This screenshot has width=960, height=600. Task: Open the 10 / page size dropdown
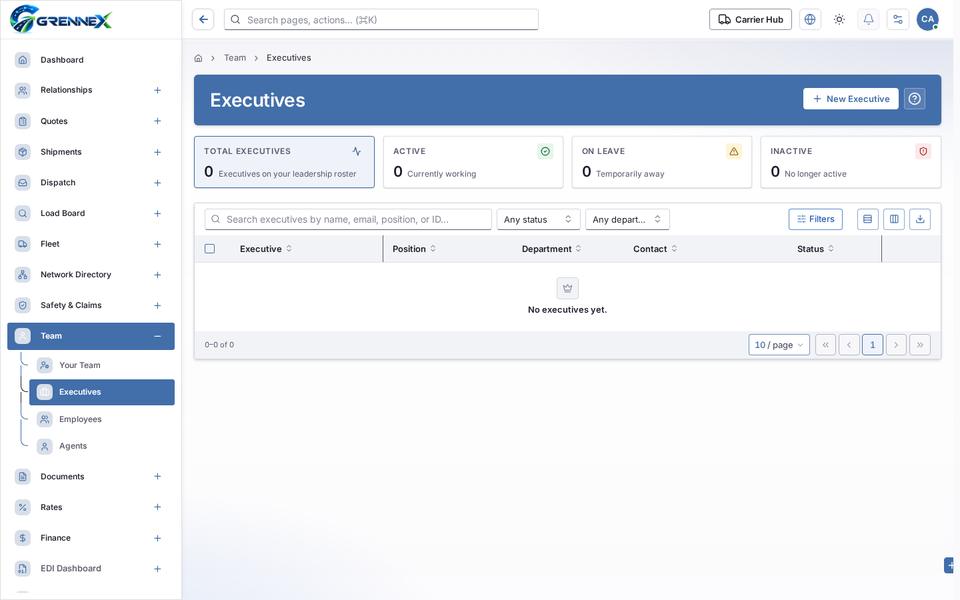779,345
